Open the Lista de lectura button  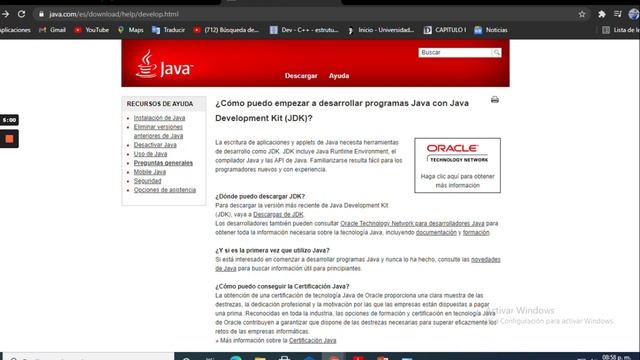(621, 30)
